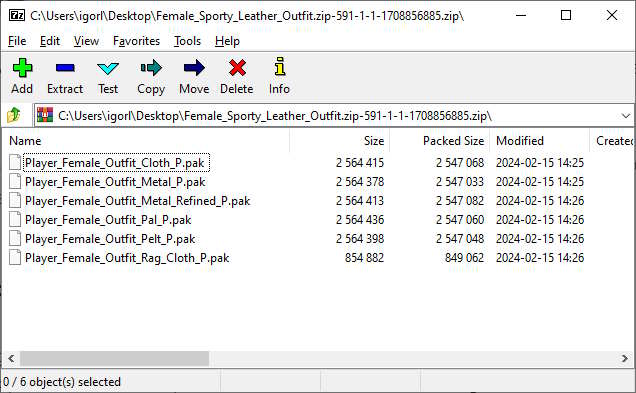Select file icon of Player_Female_Outfit_Metal_Refined_P.pak
636x393 pixels.
(x=15, y=200)
